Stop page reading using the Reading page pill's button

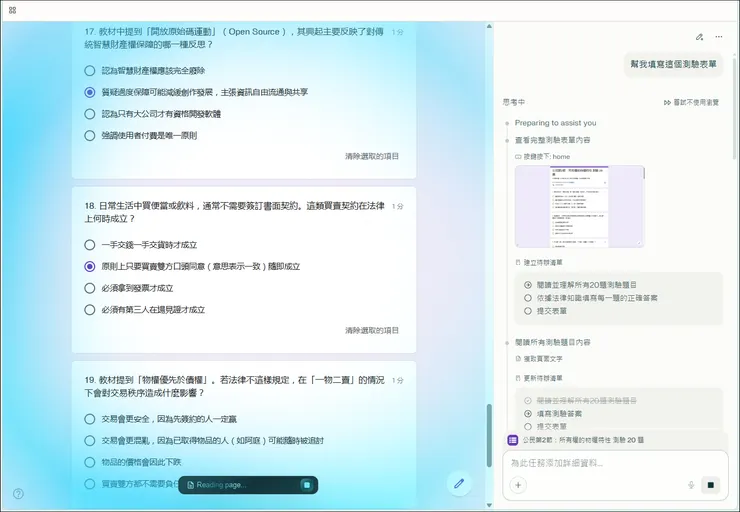(307, 485)
